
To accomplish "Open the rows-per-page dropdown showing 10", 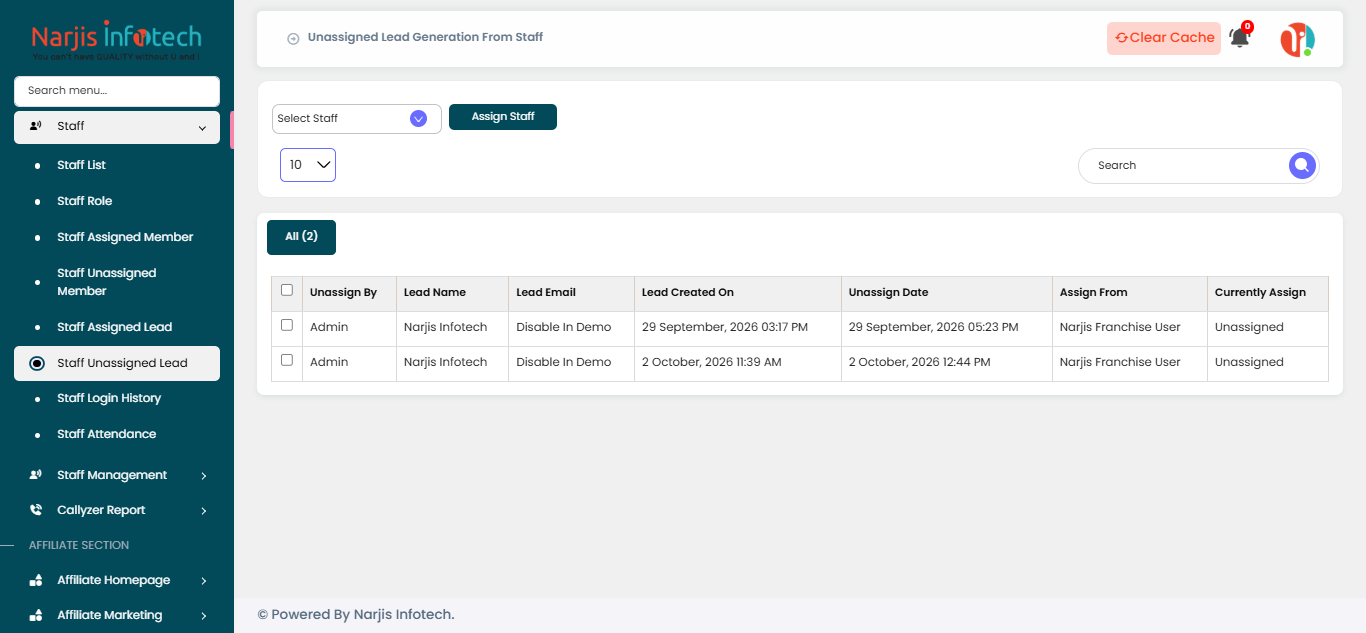I will 308,165.
